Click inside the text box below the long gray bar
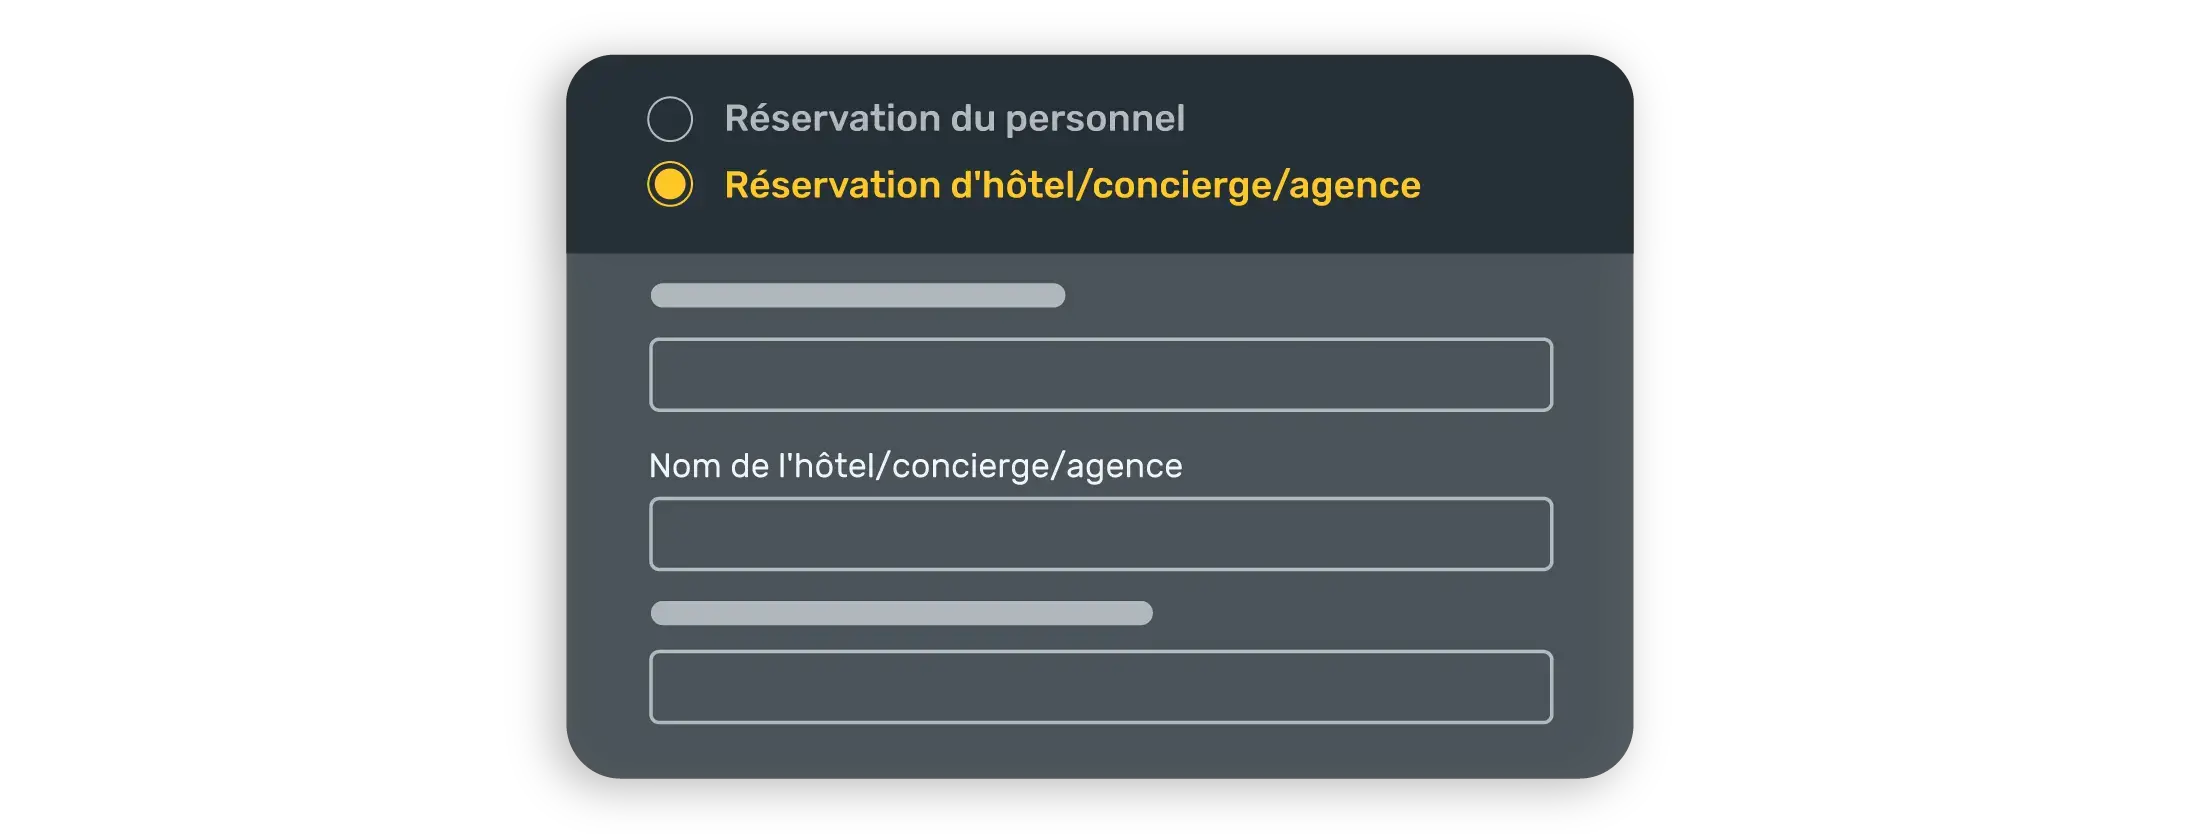 click(1100, 687)
